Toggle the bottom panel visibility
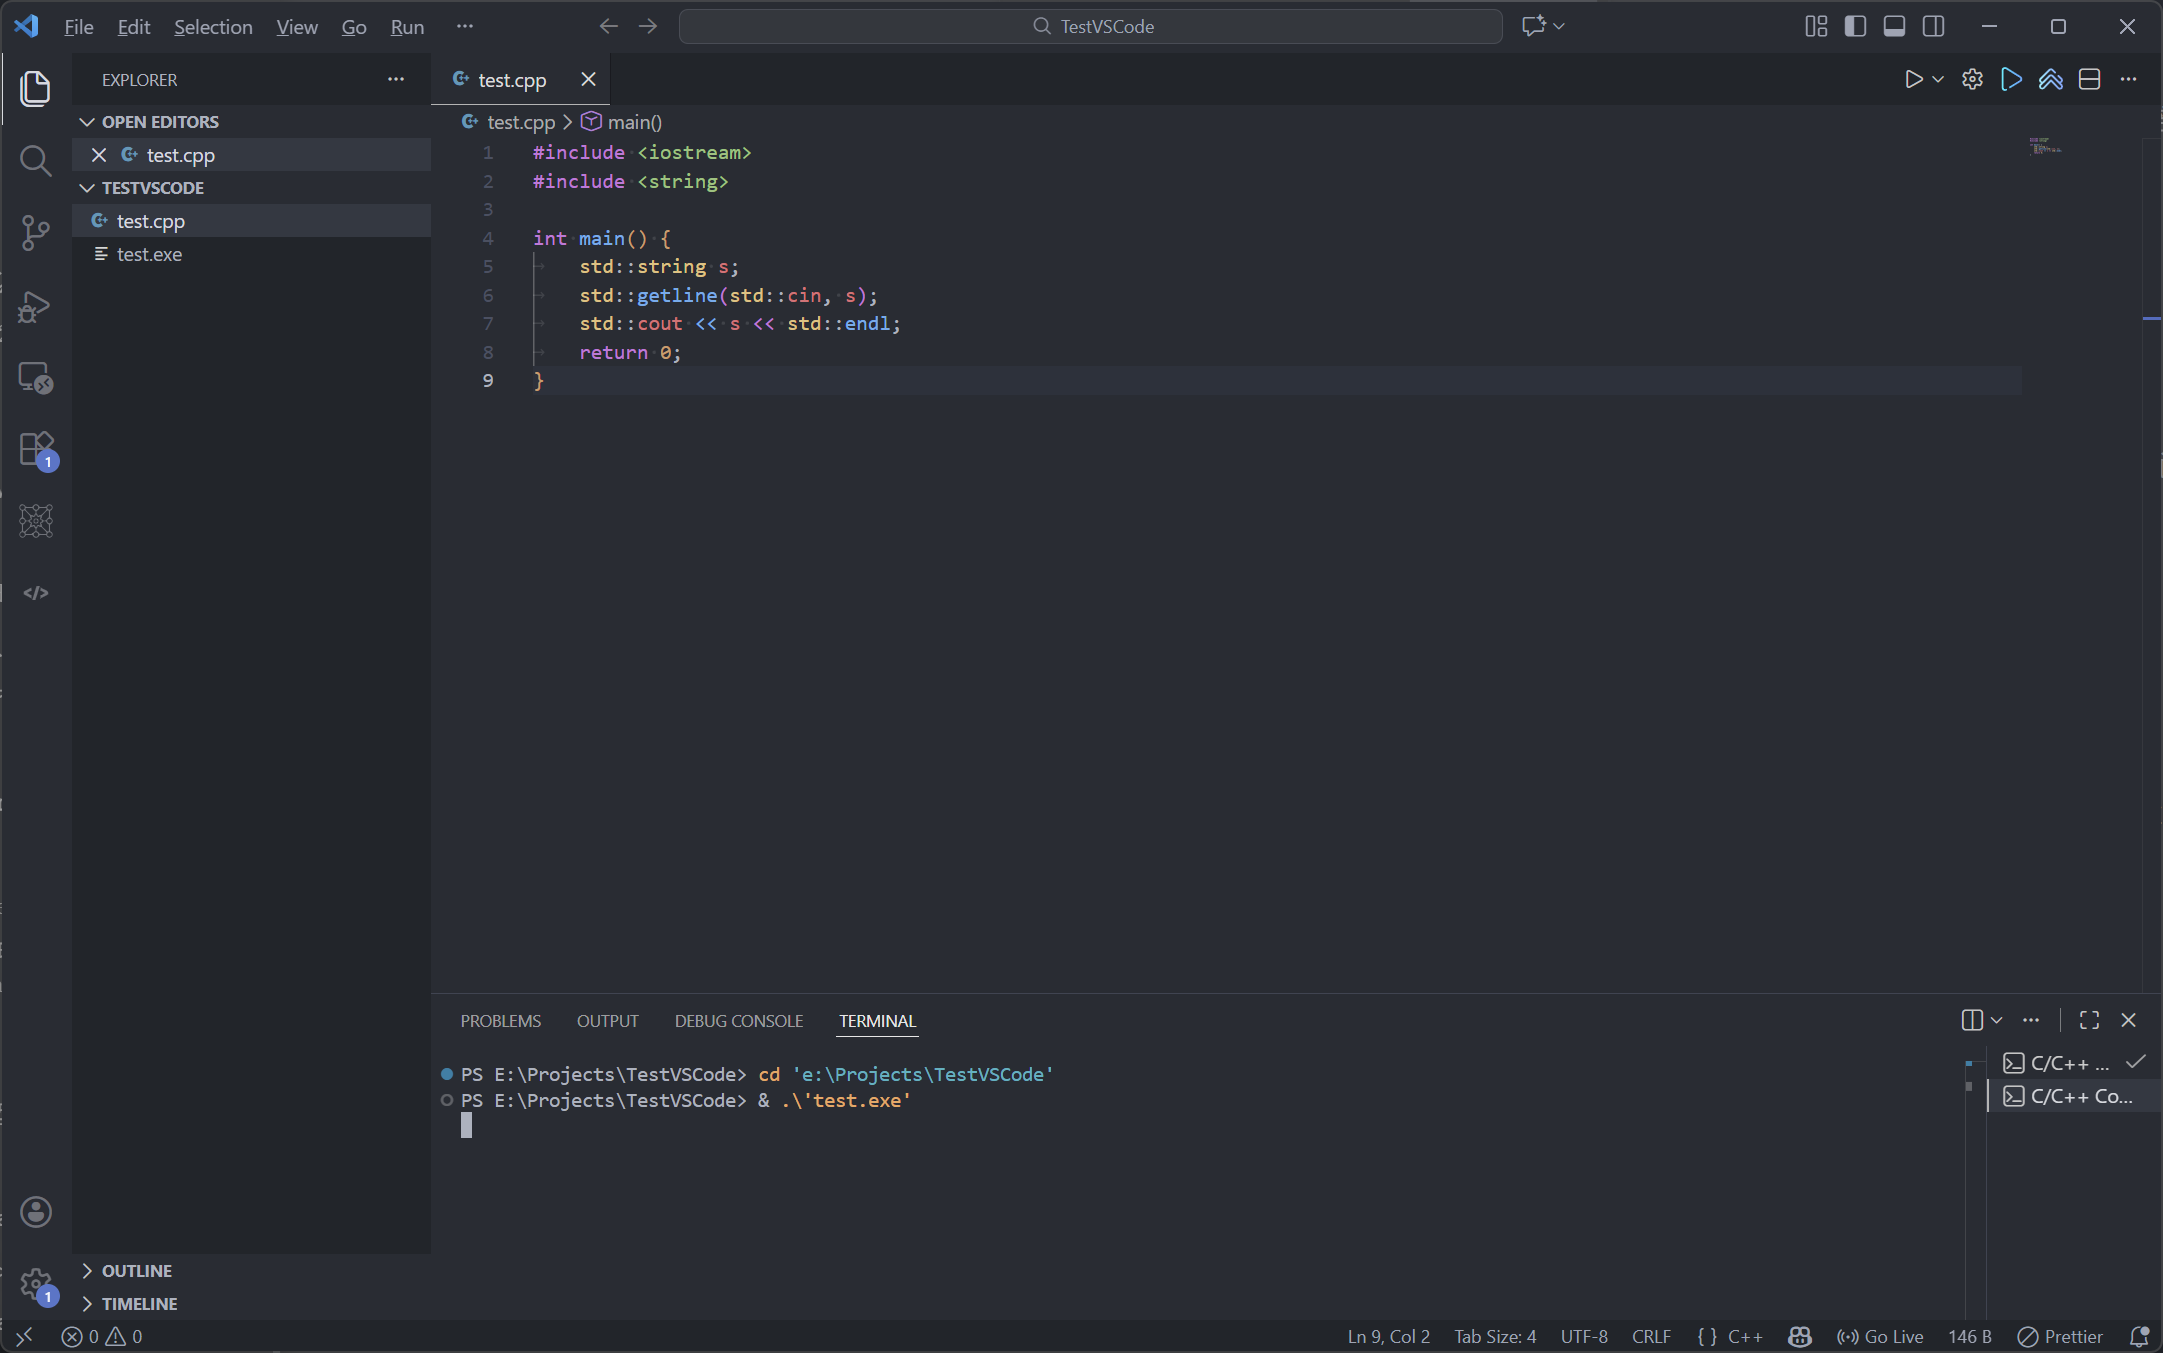The width and height of the screenshot is (2163, 1353). [x=1894, y=27]
